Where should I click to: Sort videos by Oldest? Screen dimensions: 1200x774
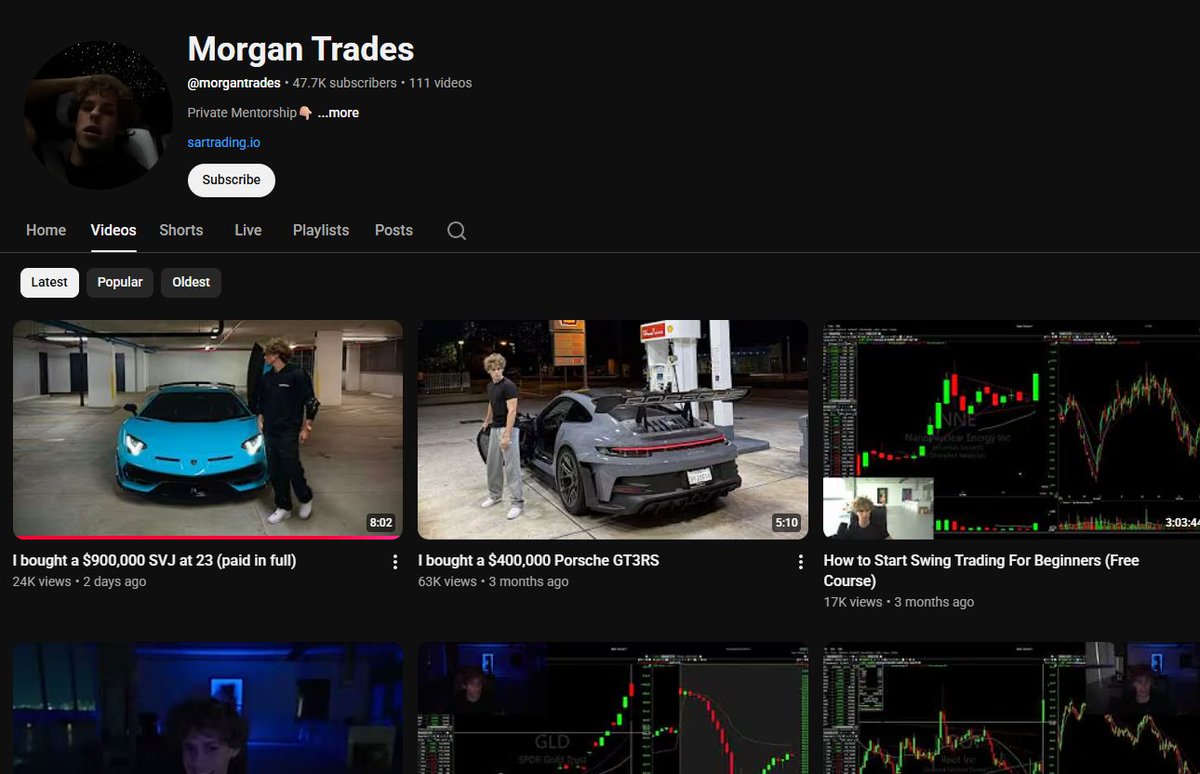pos(191,282)
